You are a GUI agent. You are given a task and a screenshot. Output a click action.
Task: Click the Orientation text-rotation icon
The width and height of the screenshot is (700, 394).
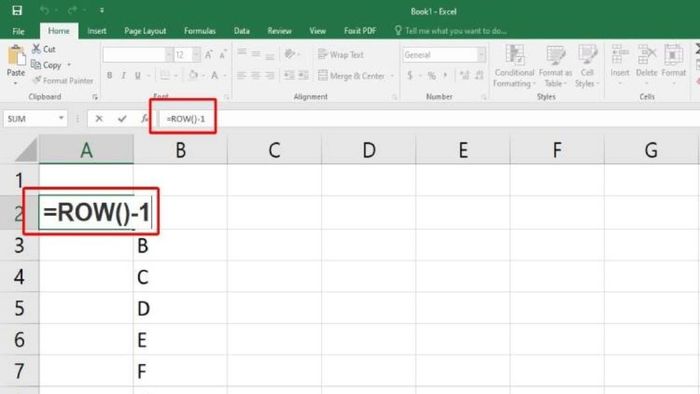(x=290, y=54)
